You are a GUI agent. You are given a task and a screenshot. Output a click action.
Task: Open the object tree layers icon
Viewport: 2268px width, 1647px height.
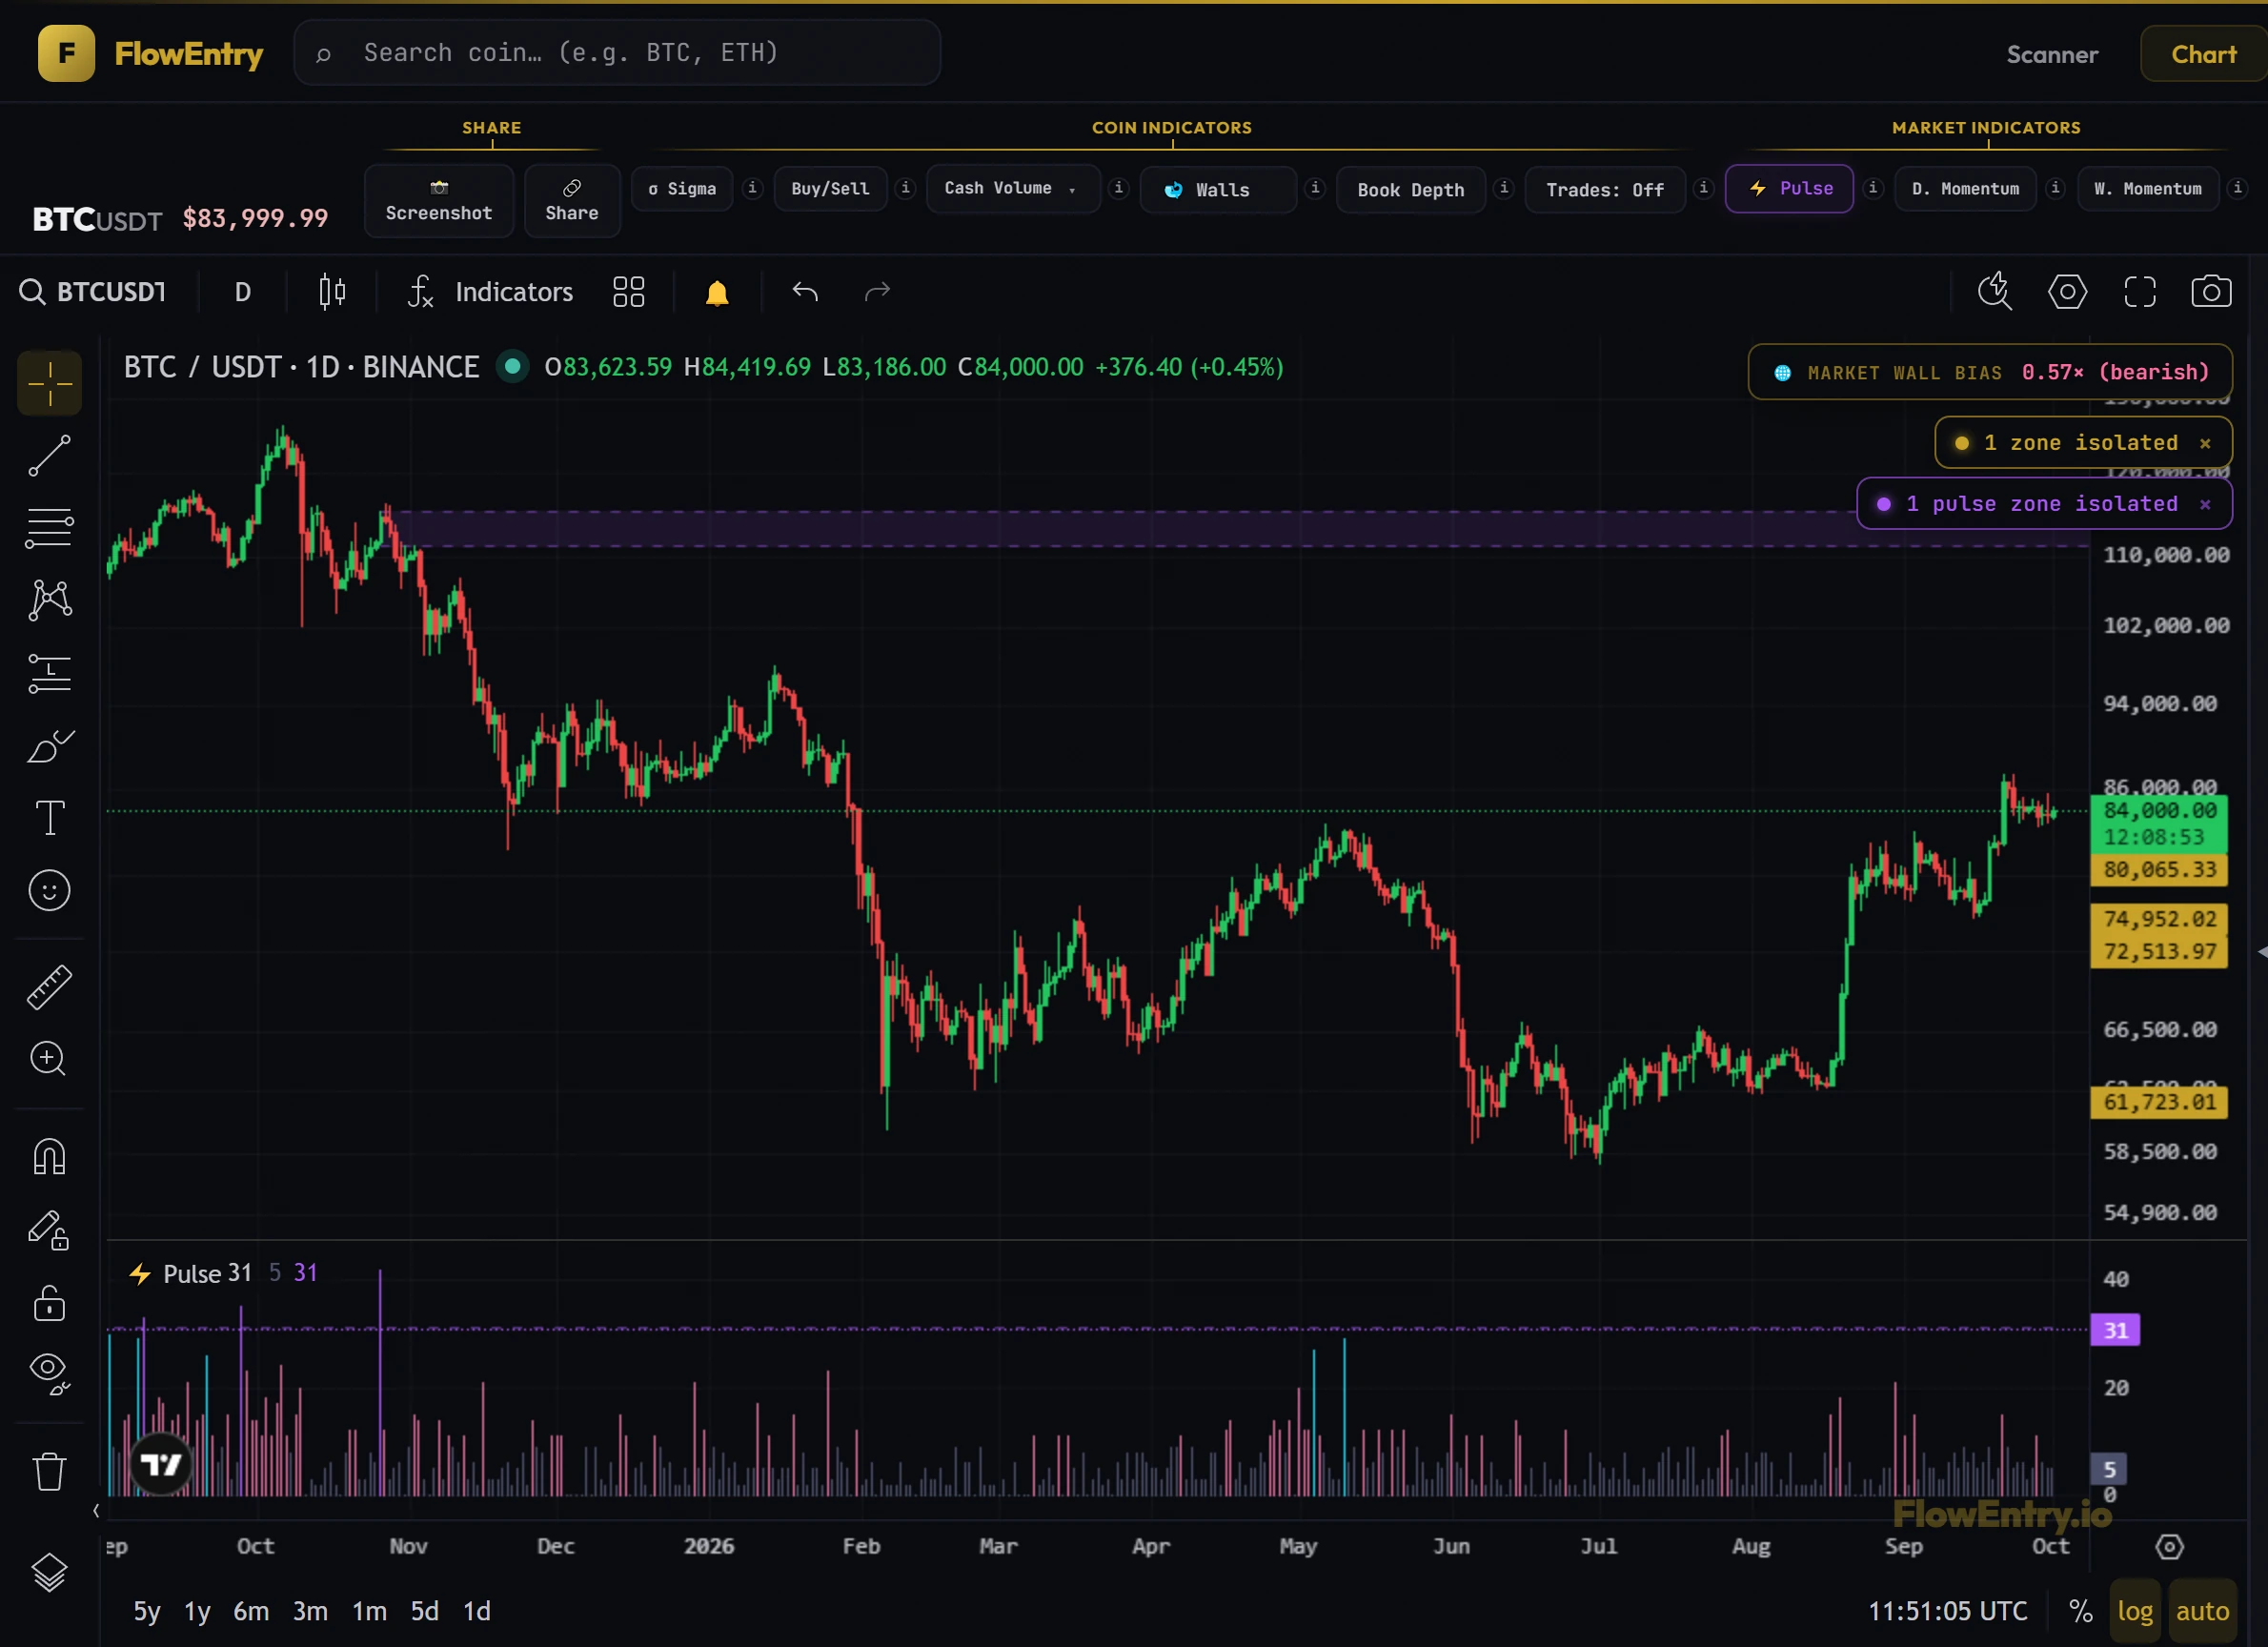point(49,1573)
